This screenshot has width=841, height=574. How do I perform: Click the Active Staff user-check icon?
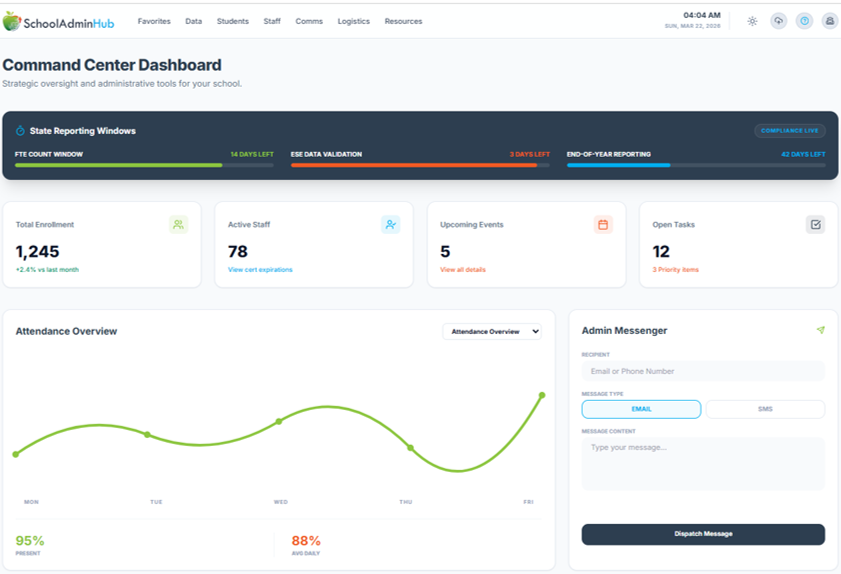click(390, 225)
